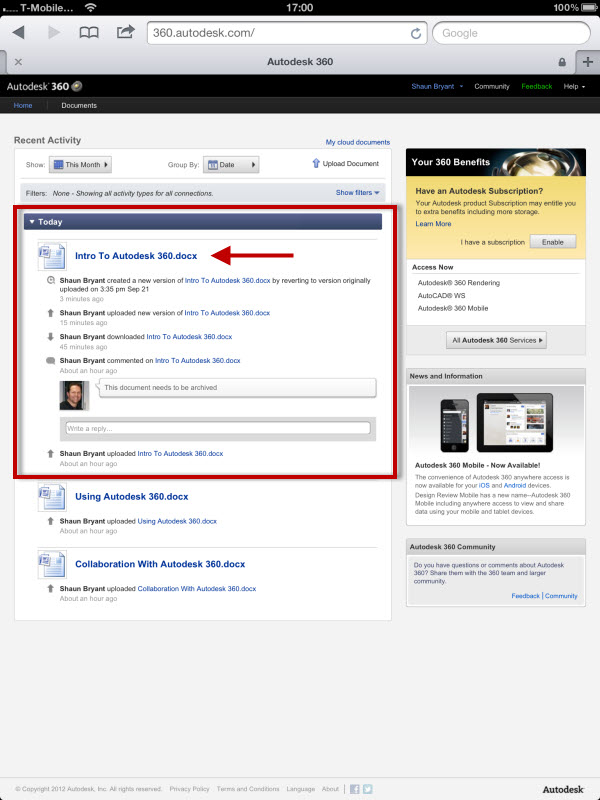600x800 pixels.
Task: Open Using Autodesk 360.docx title link
Action: click(132, 496)
